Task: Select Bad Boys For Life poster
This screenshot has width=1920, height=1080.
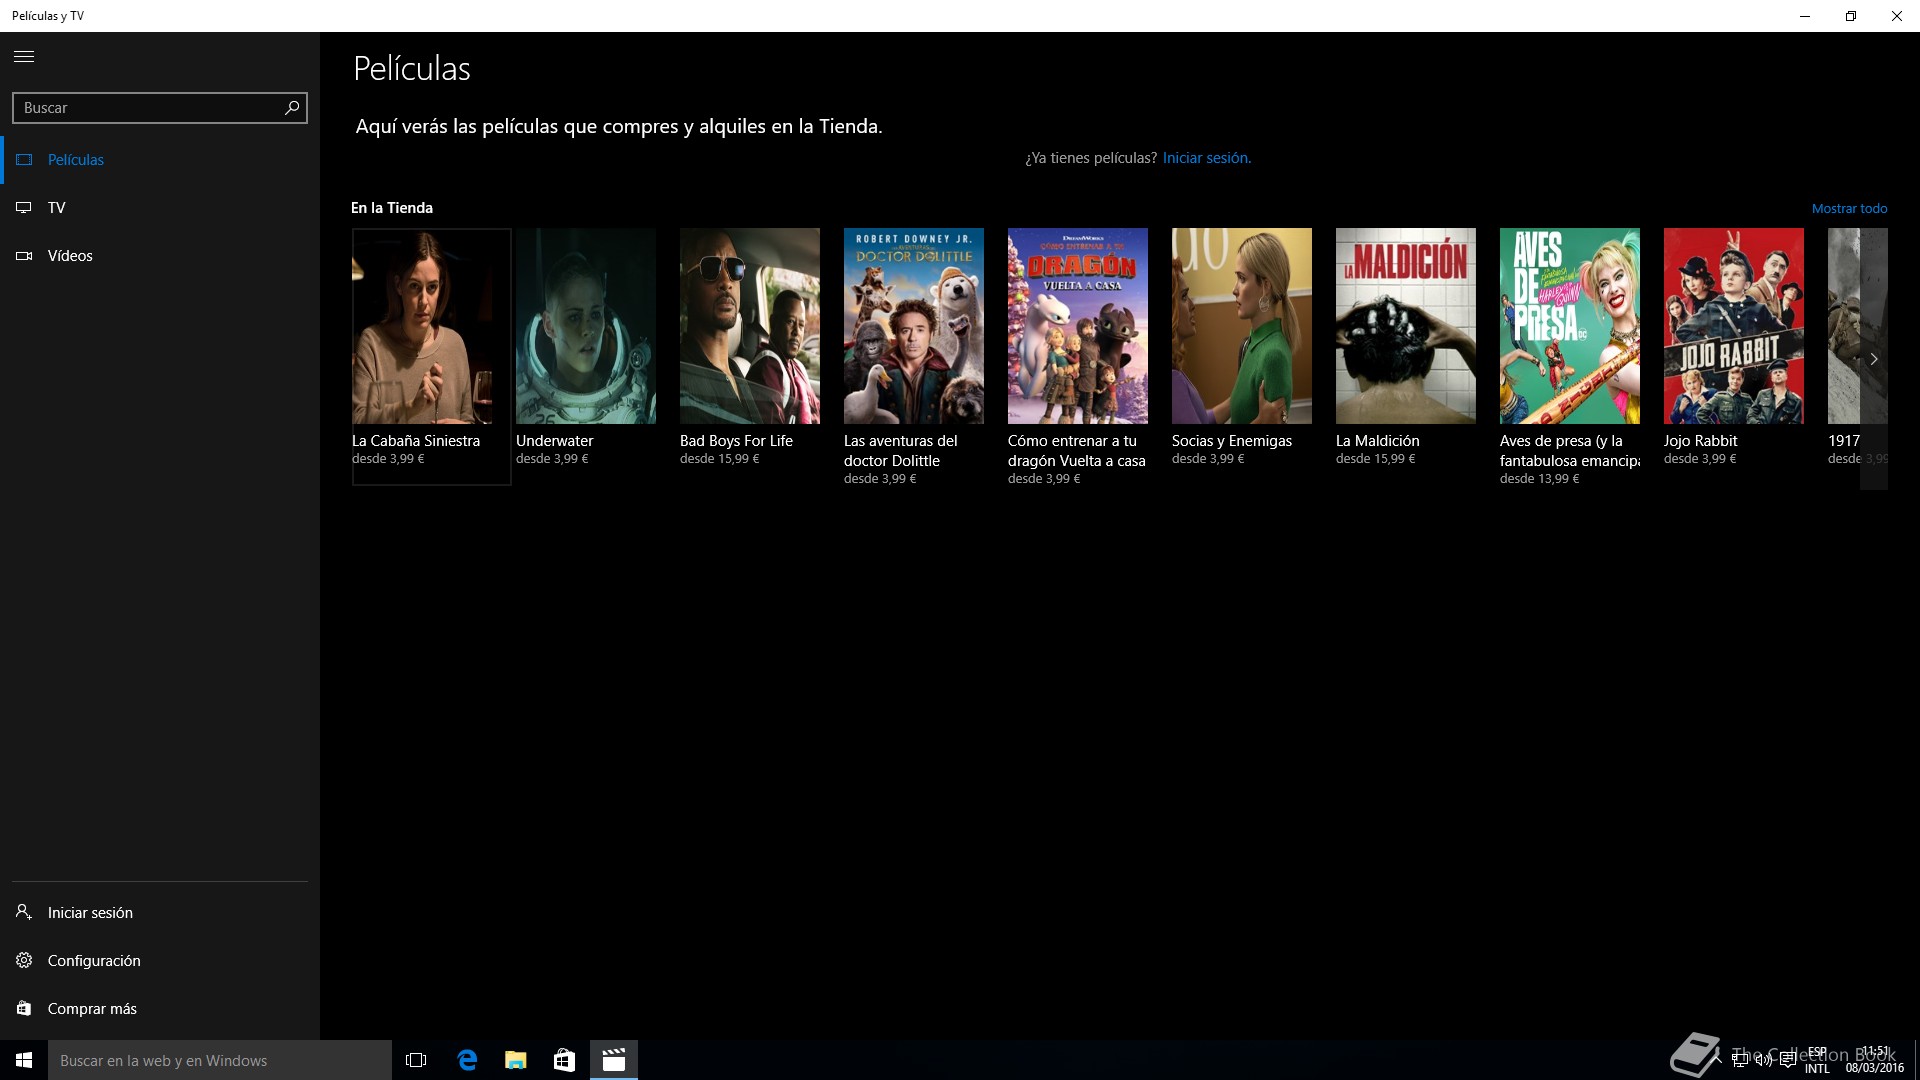Action: (750, 326)
